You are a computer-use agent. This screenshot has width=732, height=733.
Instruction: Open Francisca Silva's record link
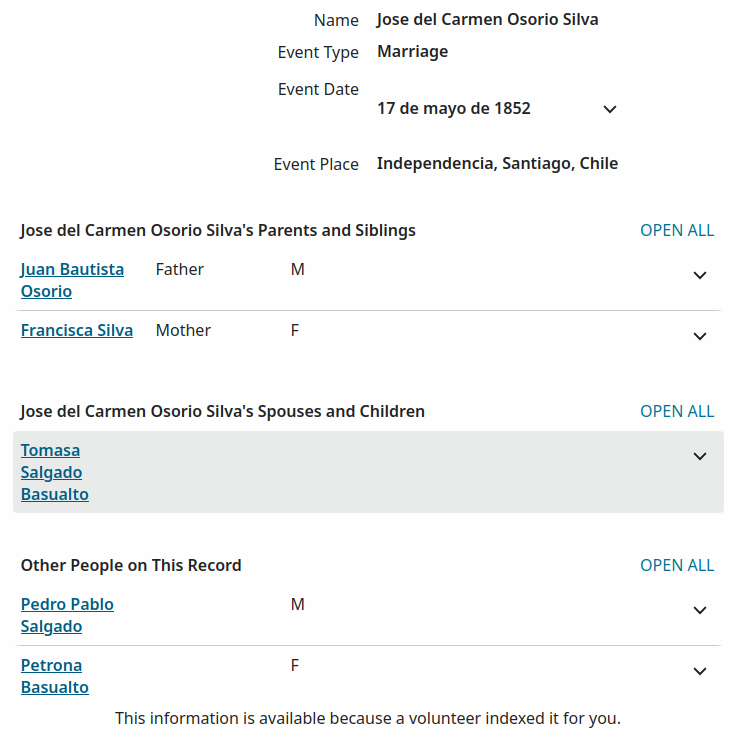click(77, 331)
